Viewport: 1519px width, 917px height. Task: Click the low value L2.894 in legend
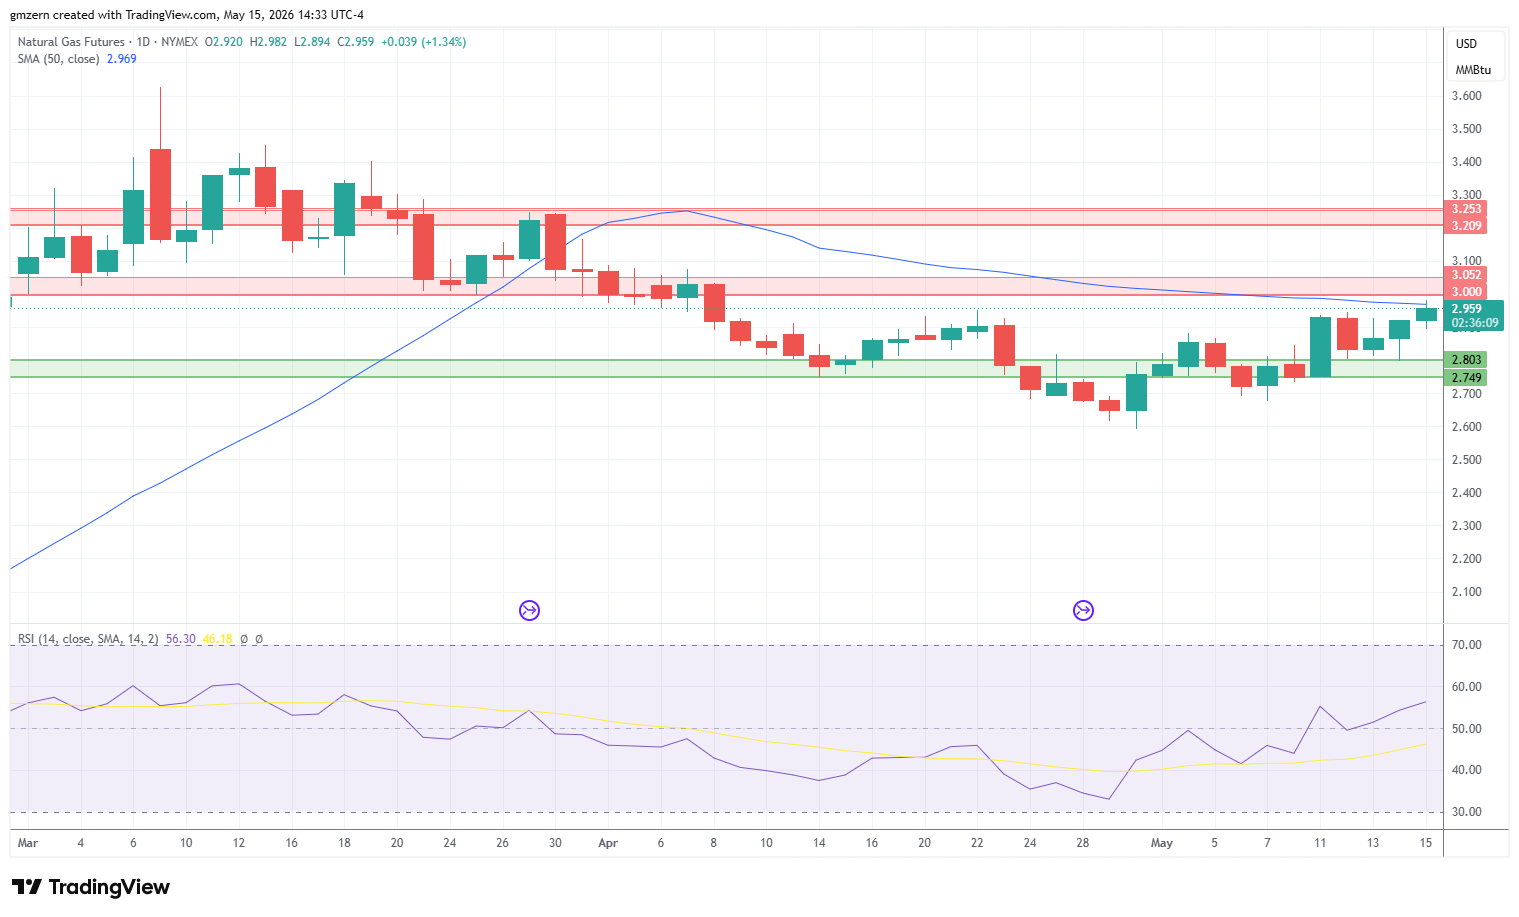312,42
